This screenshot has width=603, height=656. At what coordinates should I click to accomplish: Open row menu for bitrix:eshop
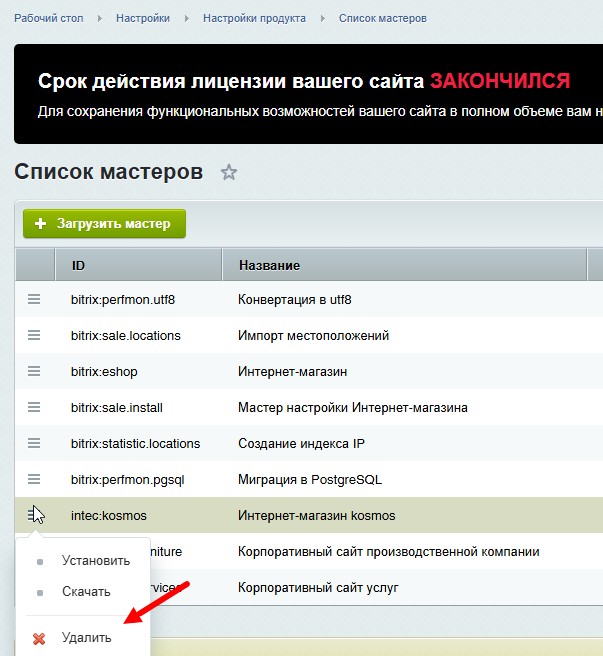pos(34,371)
